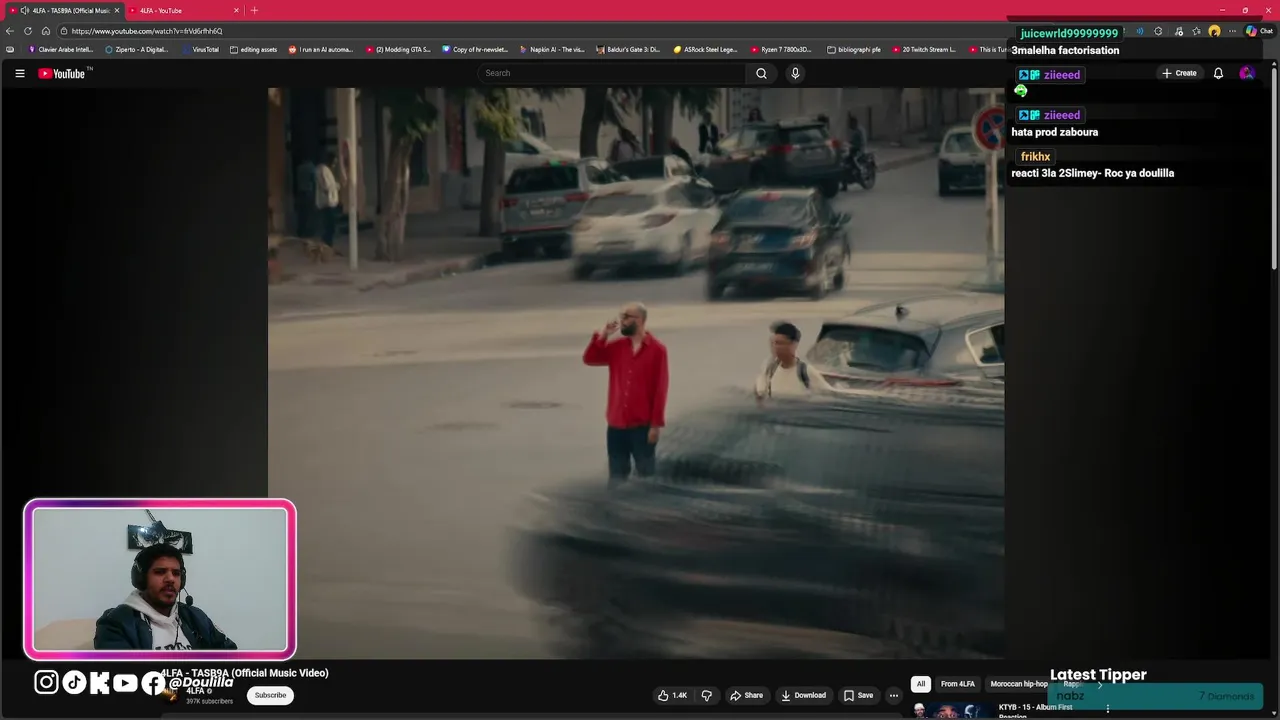Click the Create button
The image size is (1280, 720).
[x=1179, y=73]
